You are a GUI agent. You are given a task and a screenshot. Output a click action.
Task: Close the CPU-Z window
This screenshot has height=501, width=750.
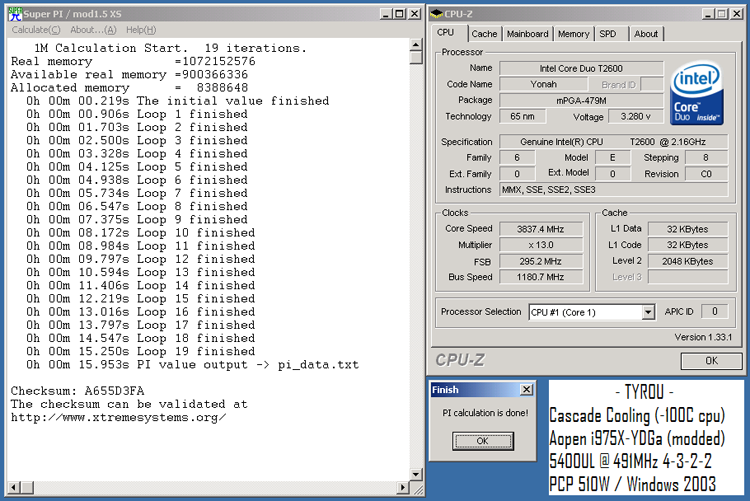point(737,14)
